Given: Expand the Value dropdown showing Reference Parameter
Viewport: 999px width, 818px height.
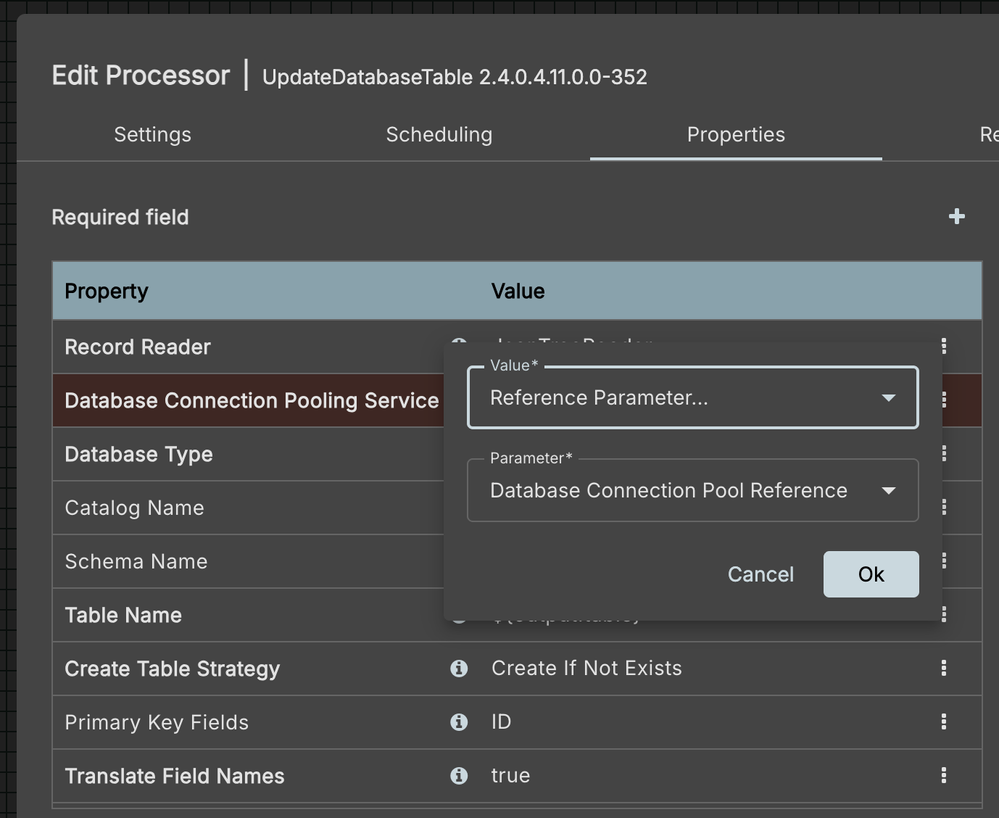Looking at the screenshot, I should tap(692, 398).
